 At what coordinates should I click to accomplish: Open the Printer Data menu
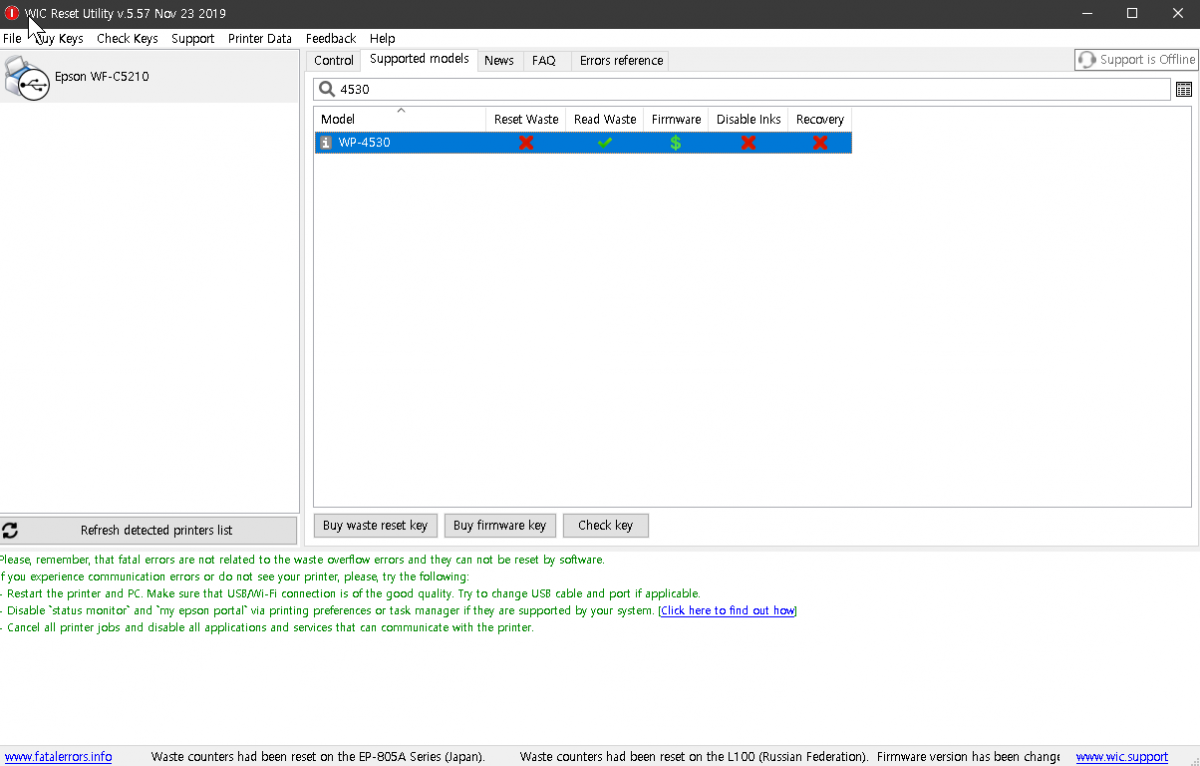tap(260, 39)
